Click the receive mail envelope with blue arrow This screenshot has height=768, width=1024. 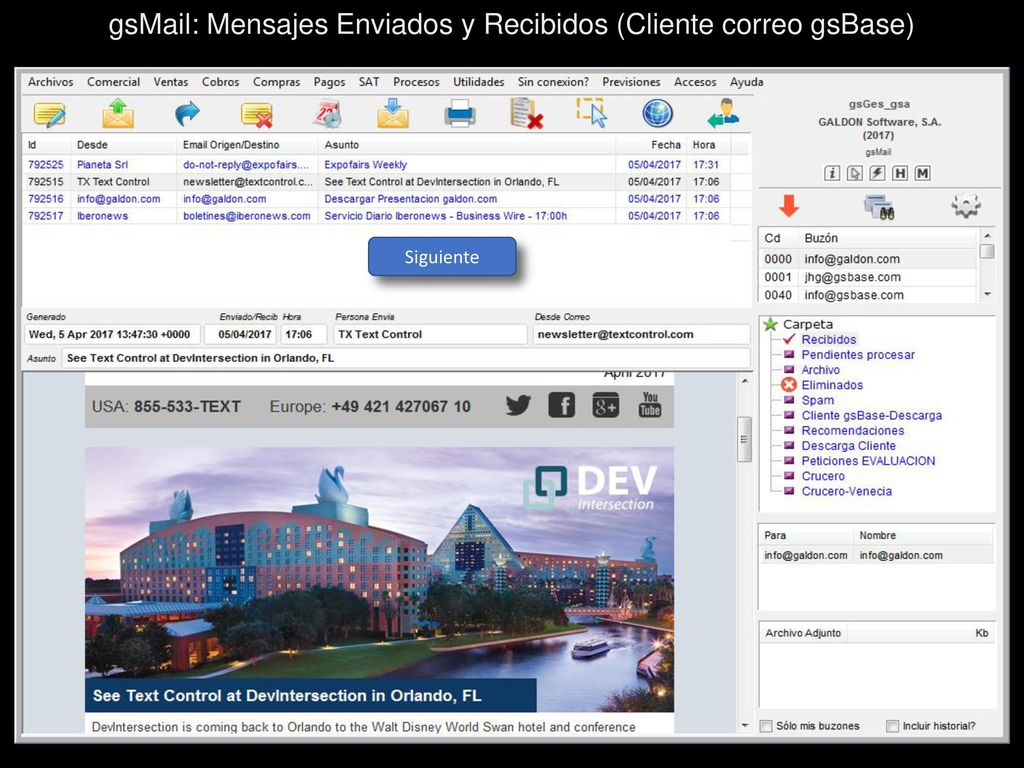[x=392, y=113]
